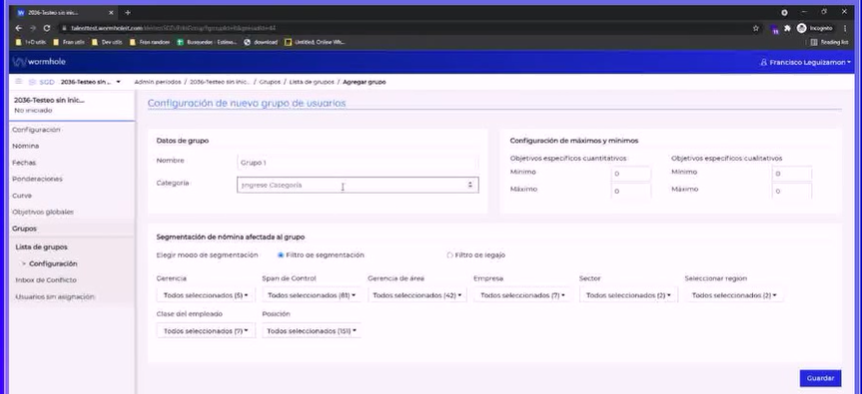Open Chrome three-dot menu
Image resolution: width=862 pixels, height=394 pixels.
pos(845,28)
